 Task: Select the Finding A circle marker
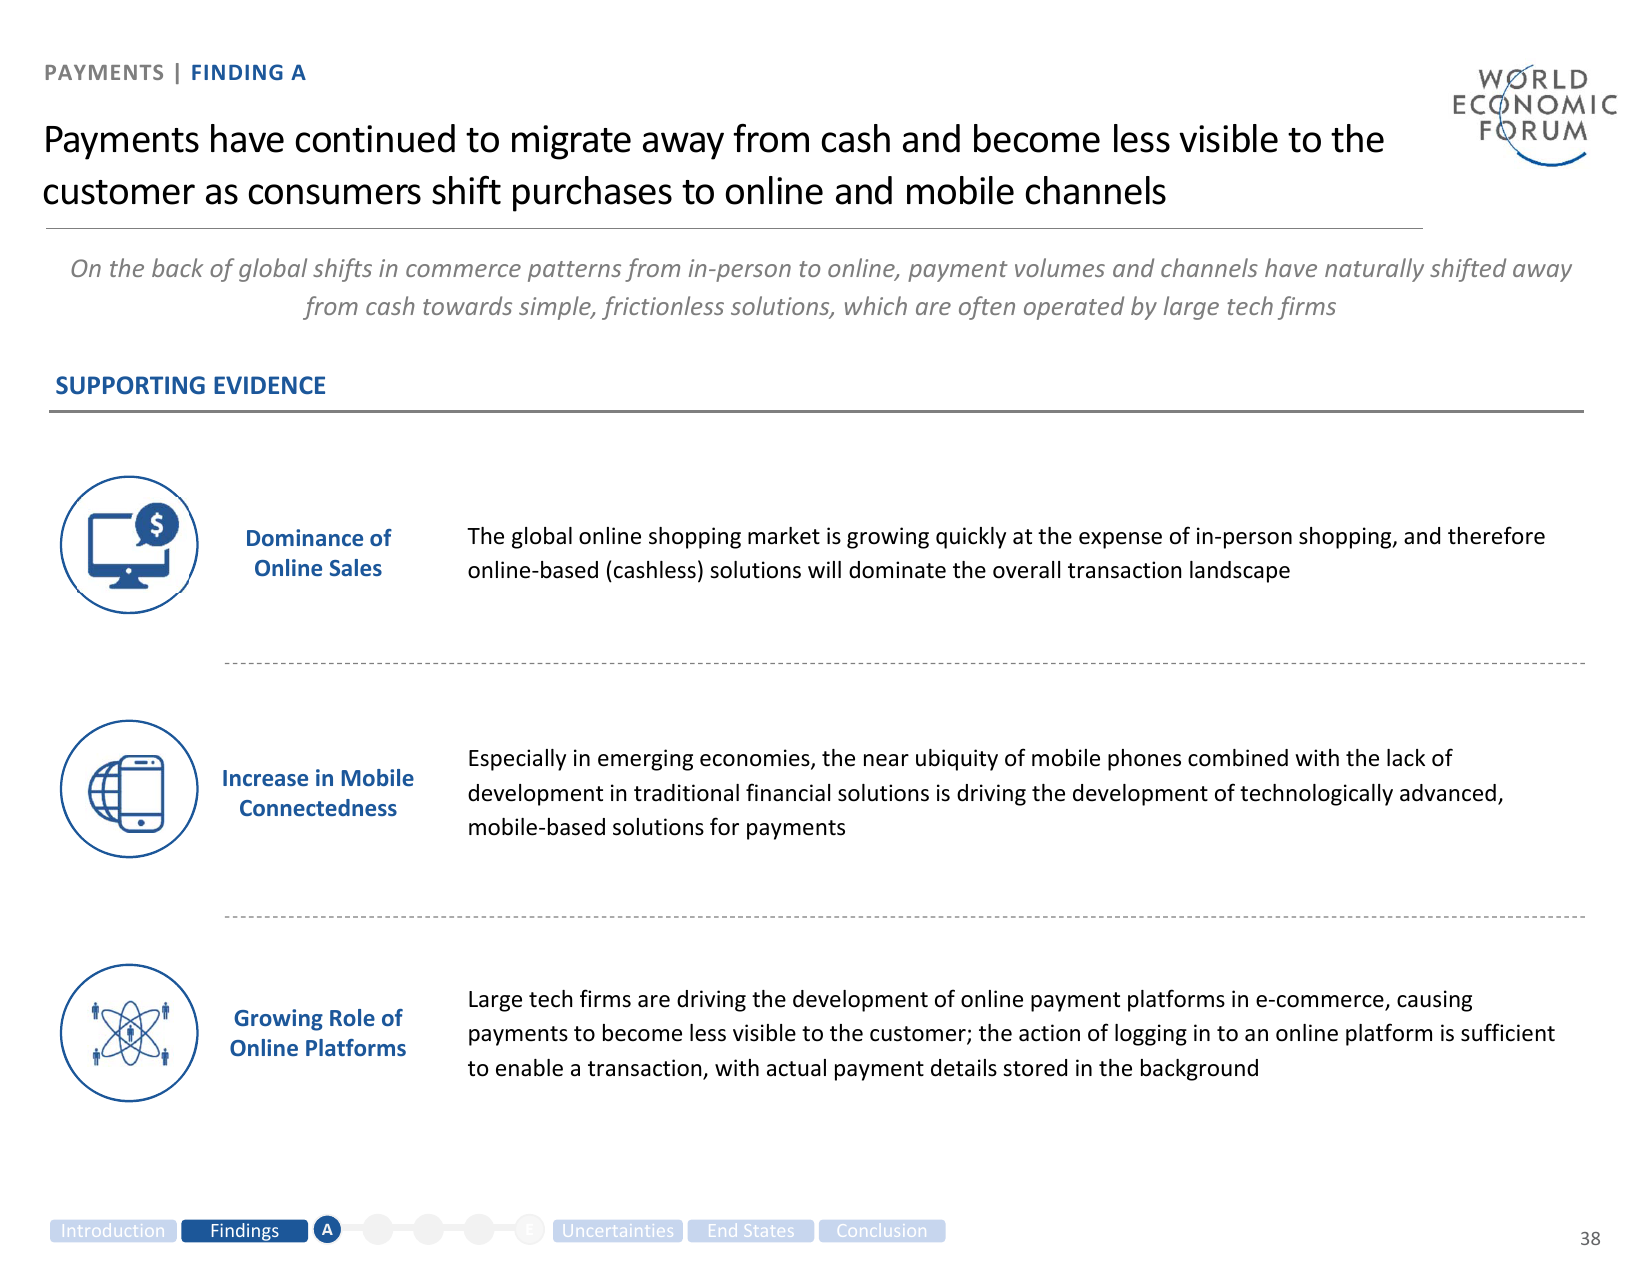pos(327,1230)
